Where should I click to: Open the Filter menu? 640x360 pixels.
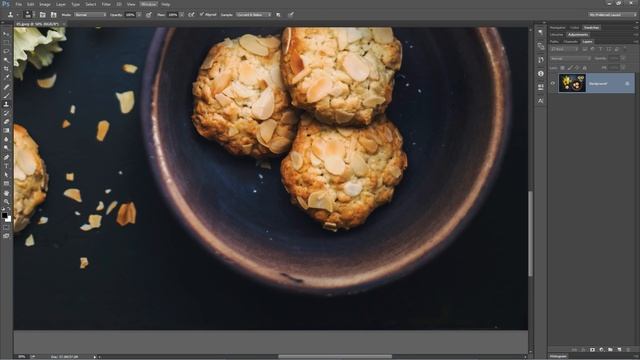(106, 4)
